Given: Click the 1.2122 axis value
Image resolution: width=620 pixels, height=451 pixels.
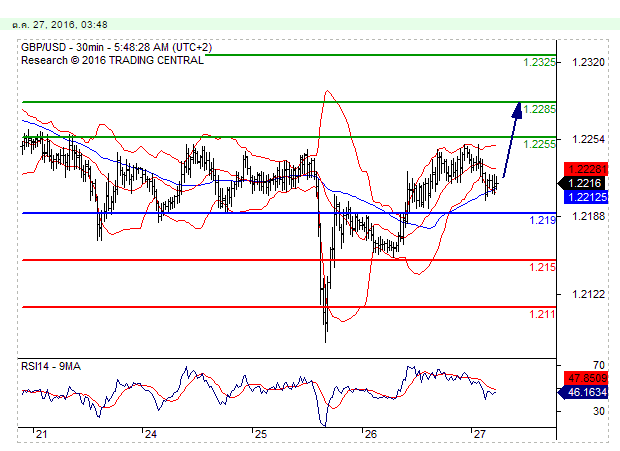Looking at the screenshot, I should click(x=588, y=294).
